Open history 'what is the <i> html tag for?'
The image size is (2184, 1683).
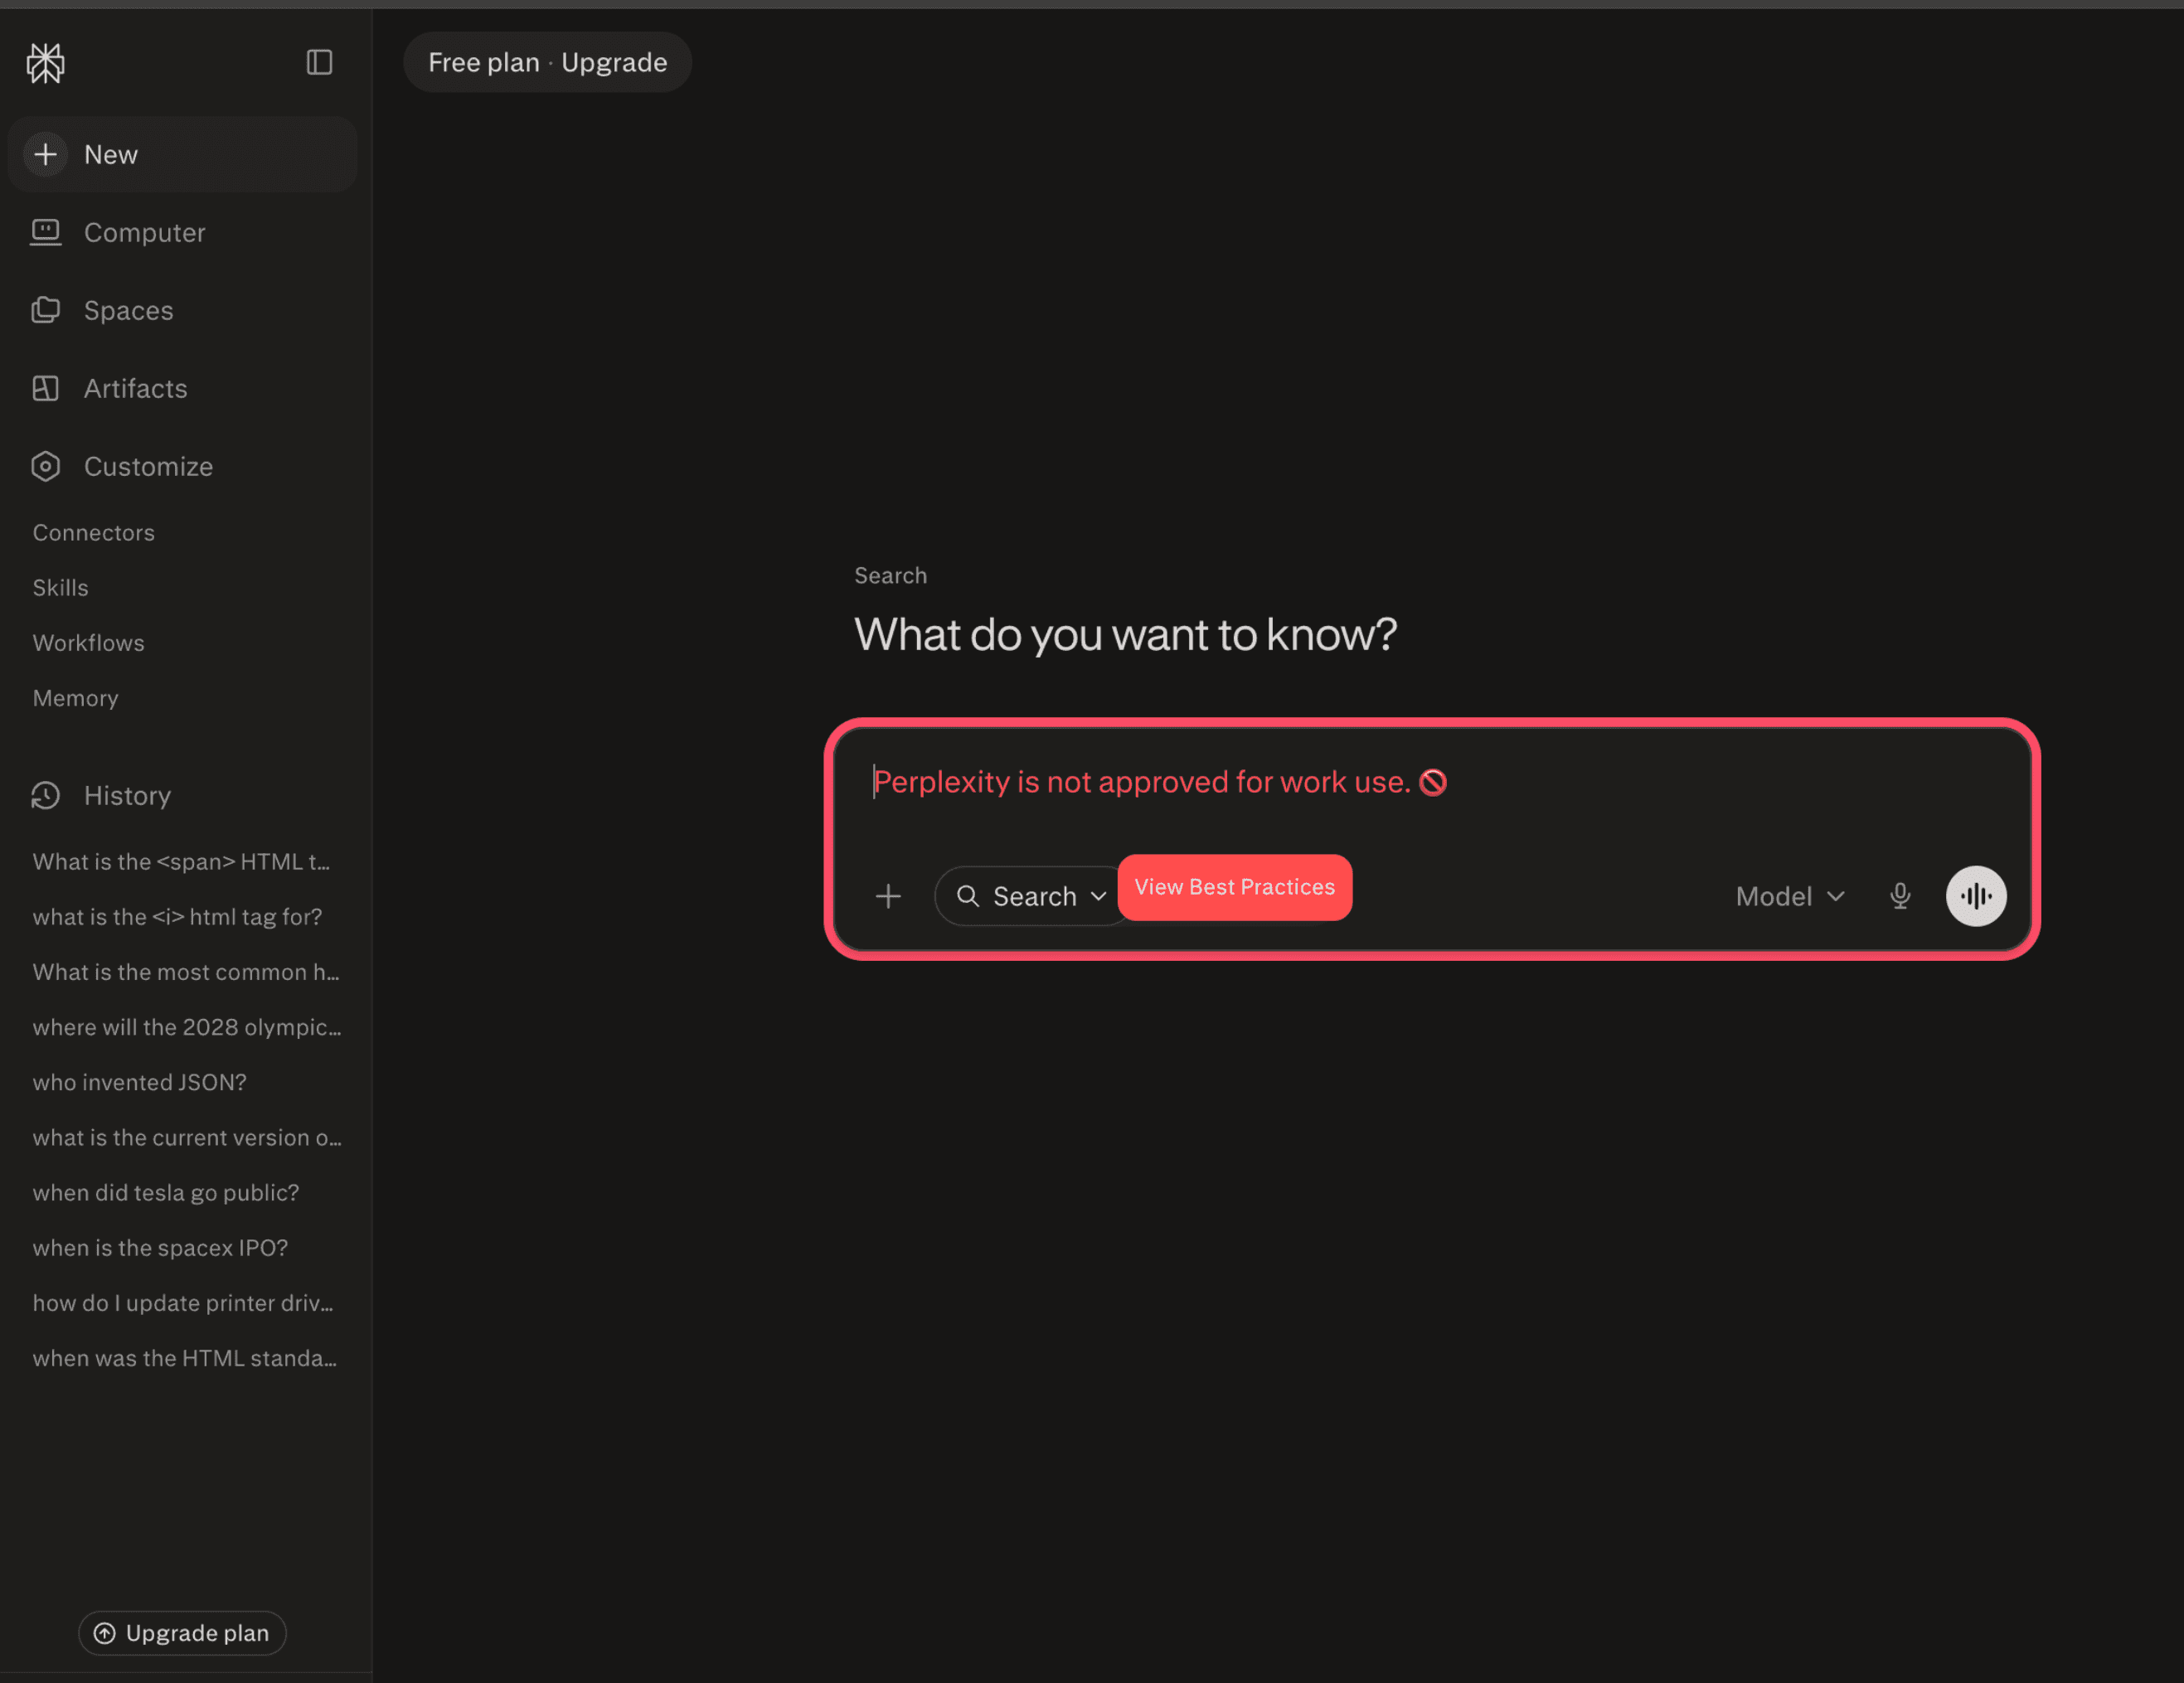click(x=178, y=916)
